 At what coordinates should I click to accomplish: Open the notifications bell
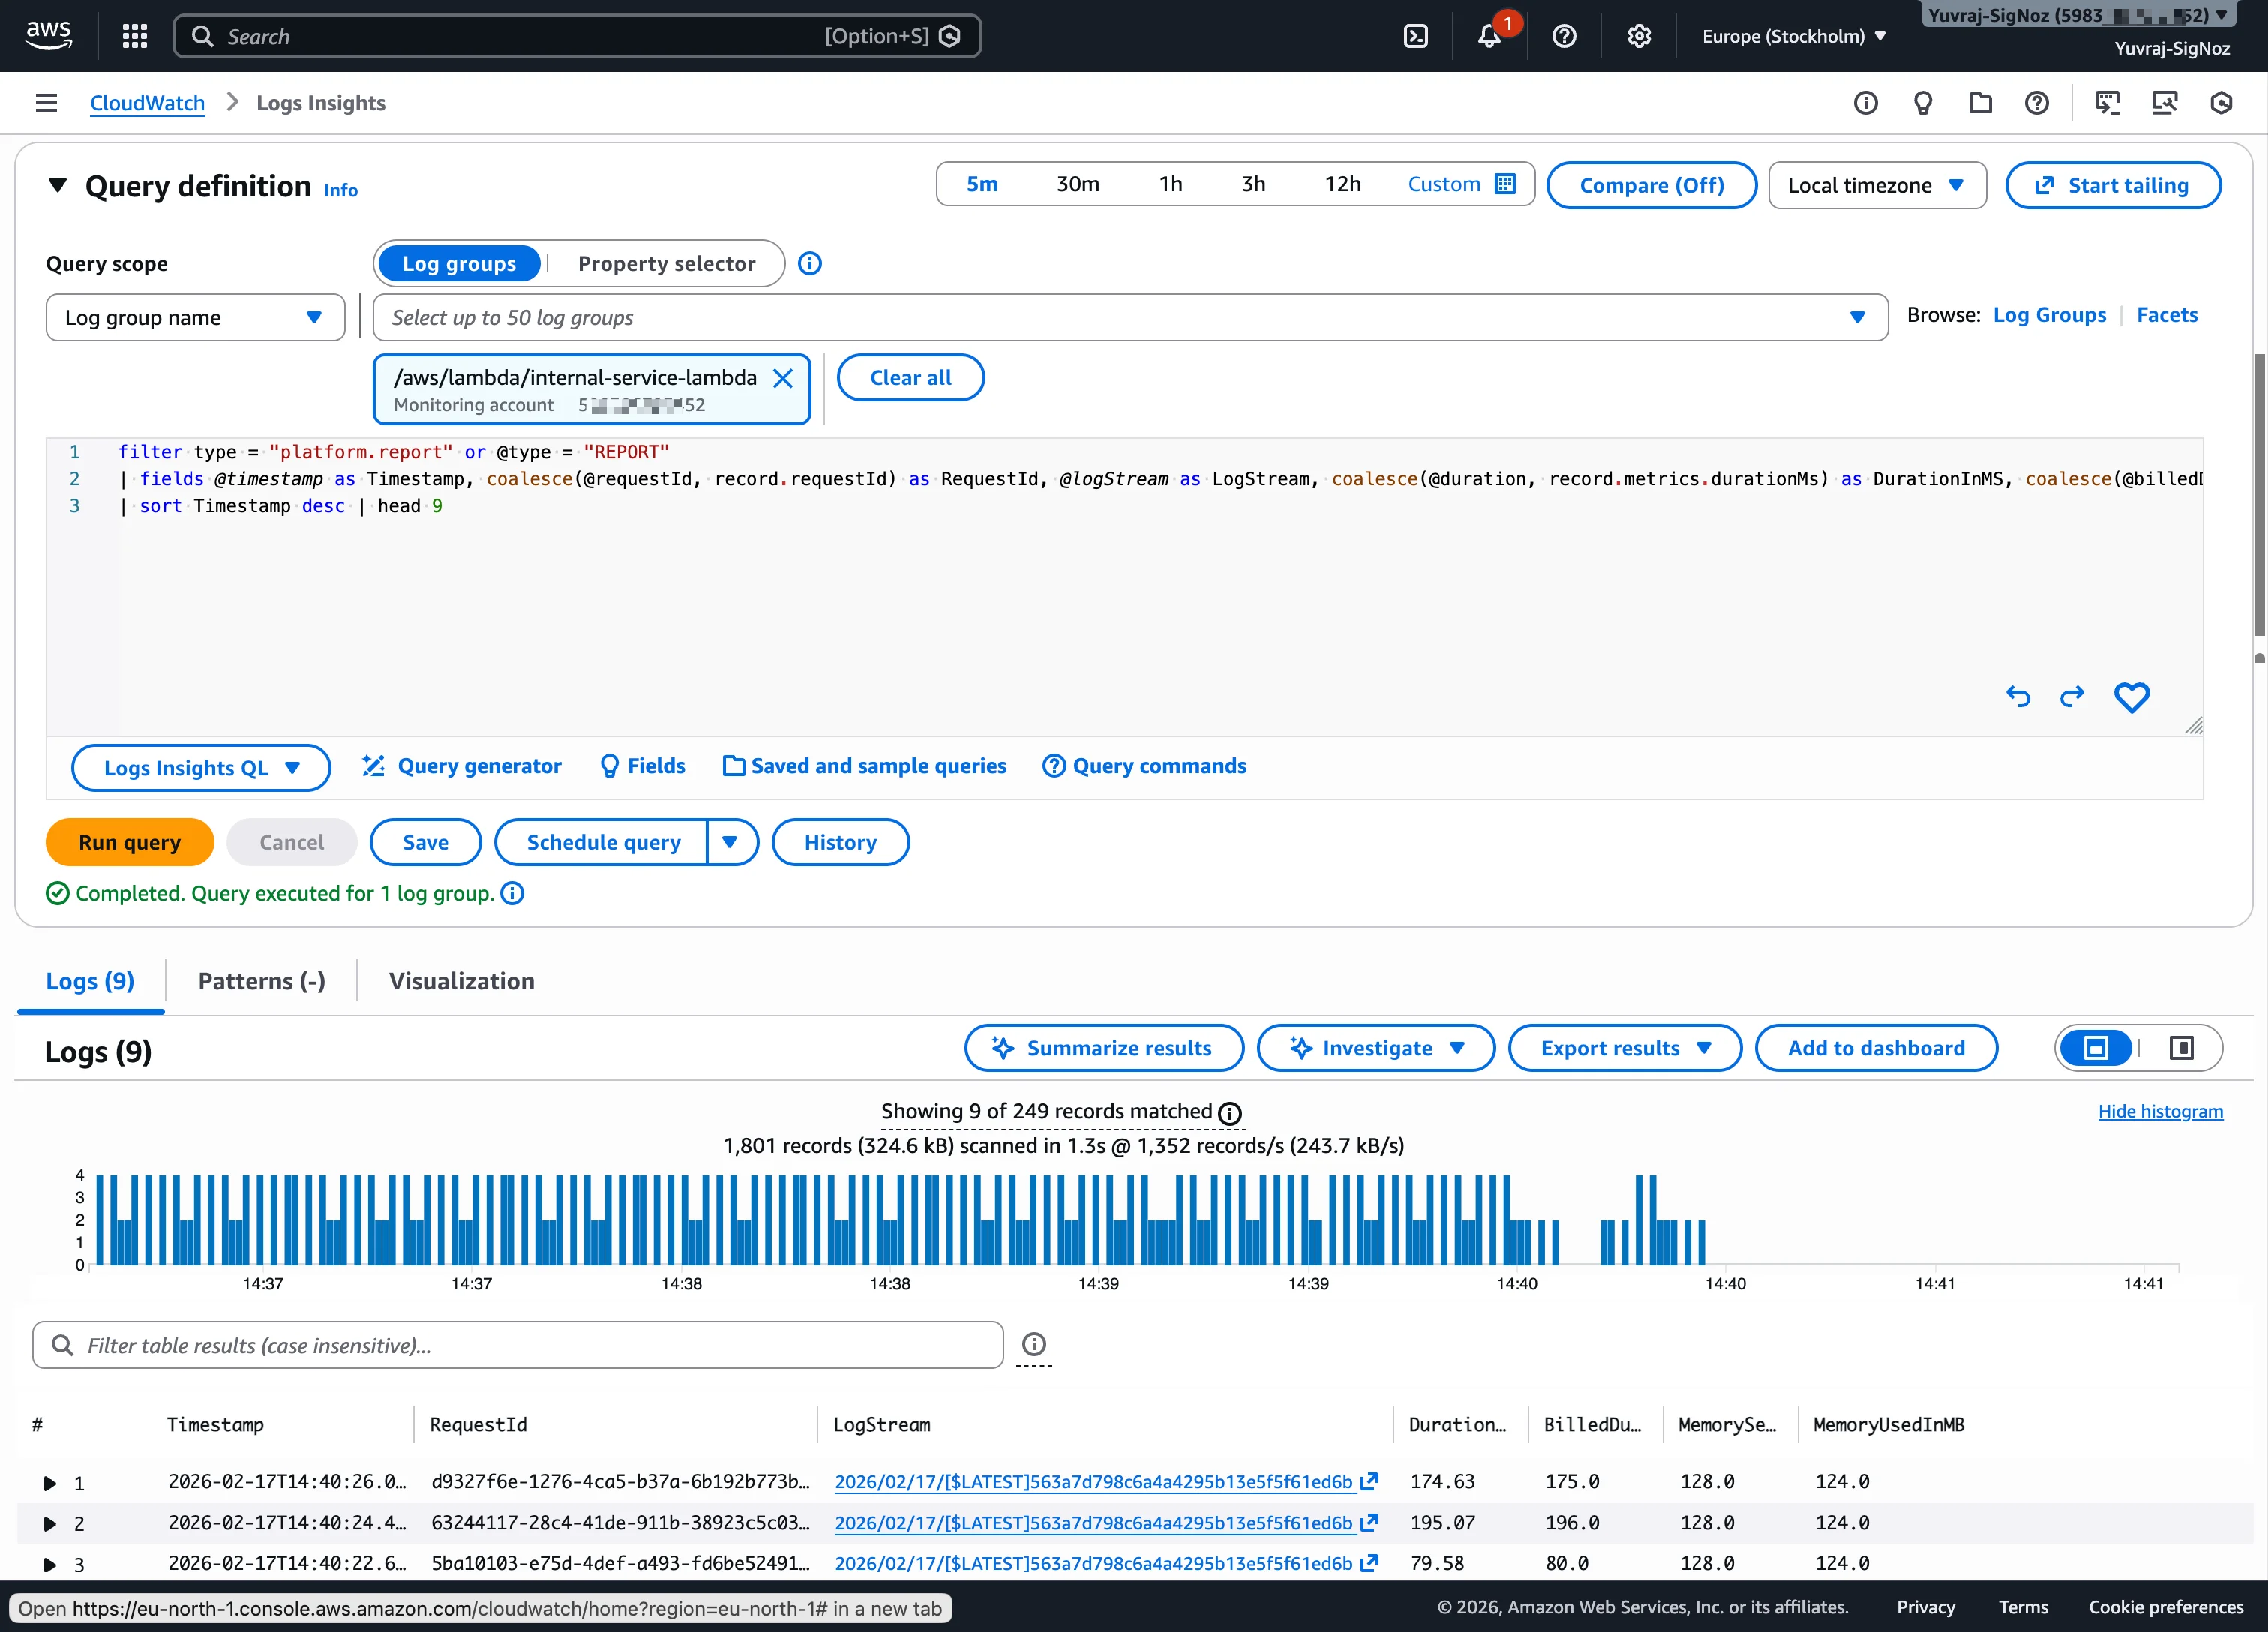pyautogui.click(x=1491, y=36)
